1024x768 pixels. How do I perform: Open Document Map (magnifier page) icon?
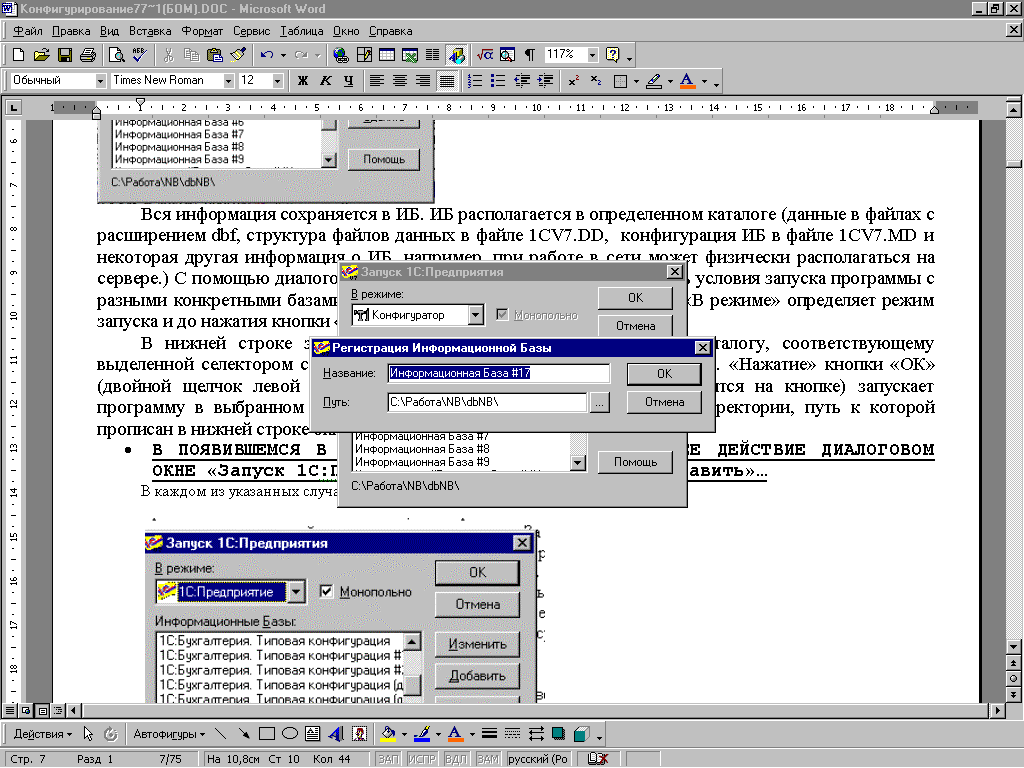coord(507,55)
